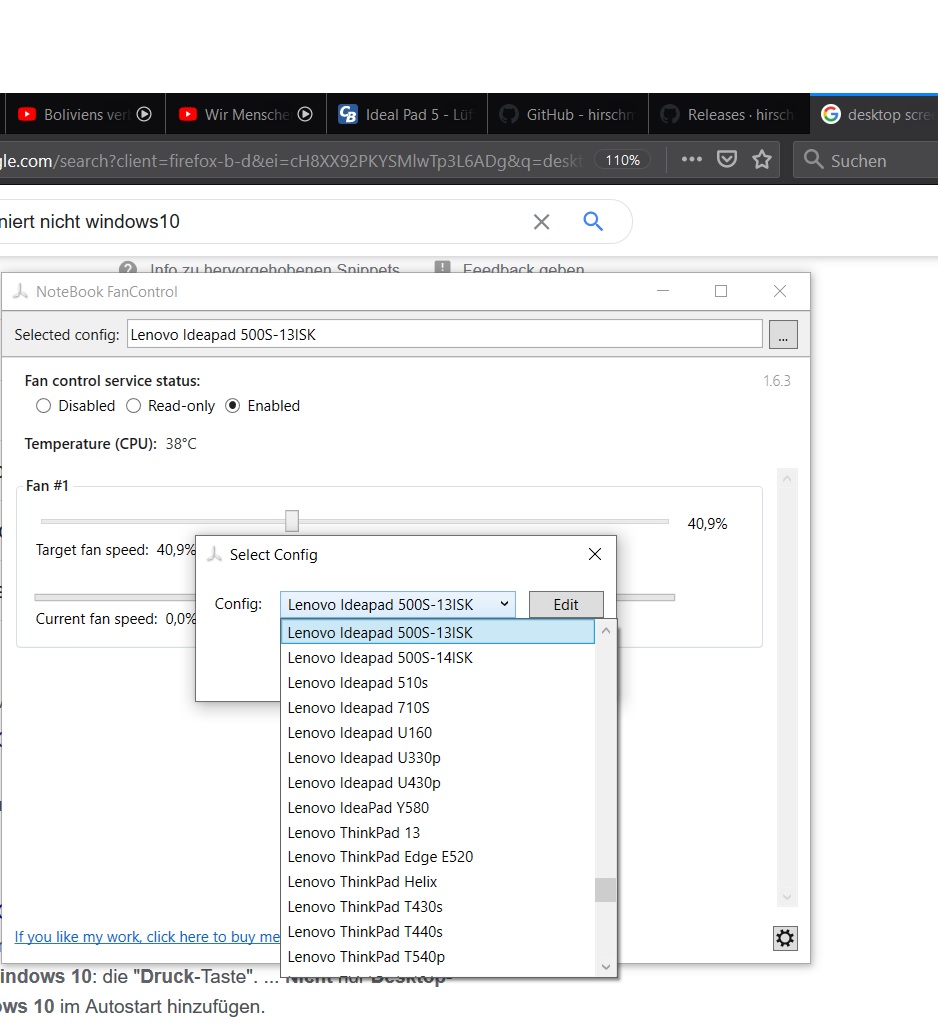
Task: Click the fan panel scrollbar down arrow
Action: click(x=787, y=898)
